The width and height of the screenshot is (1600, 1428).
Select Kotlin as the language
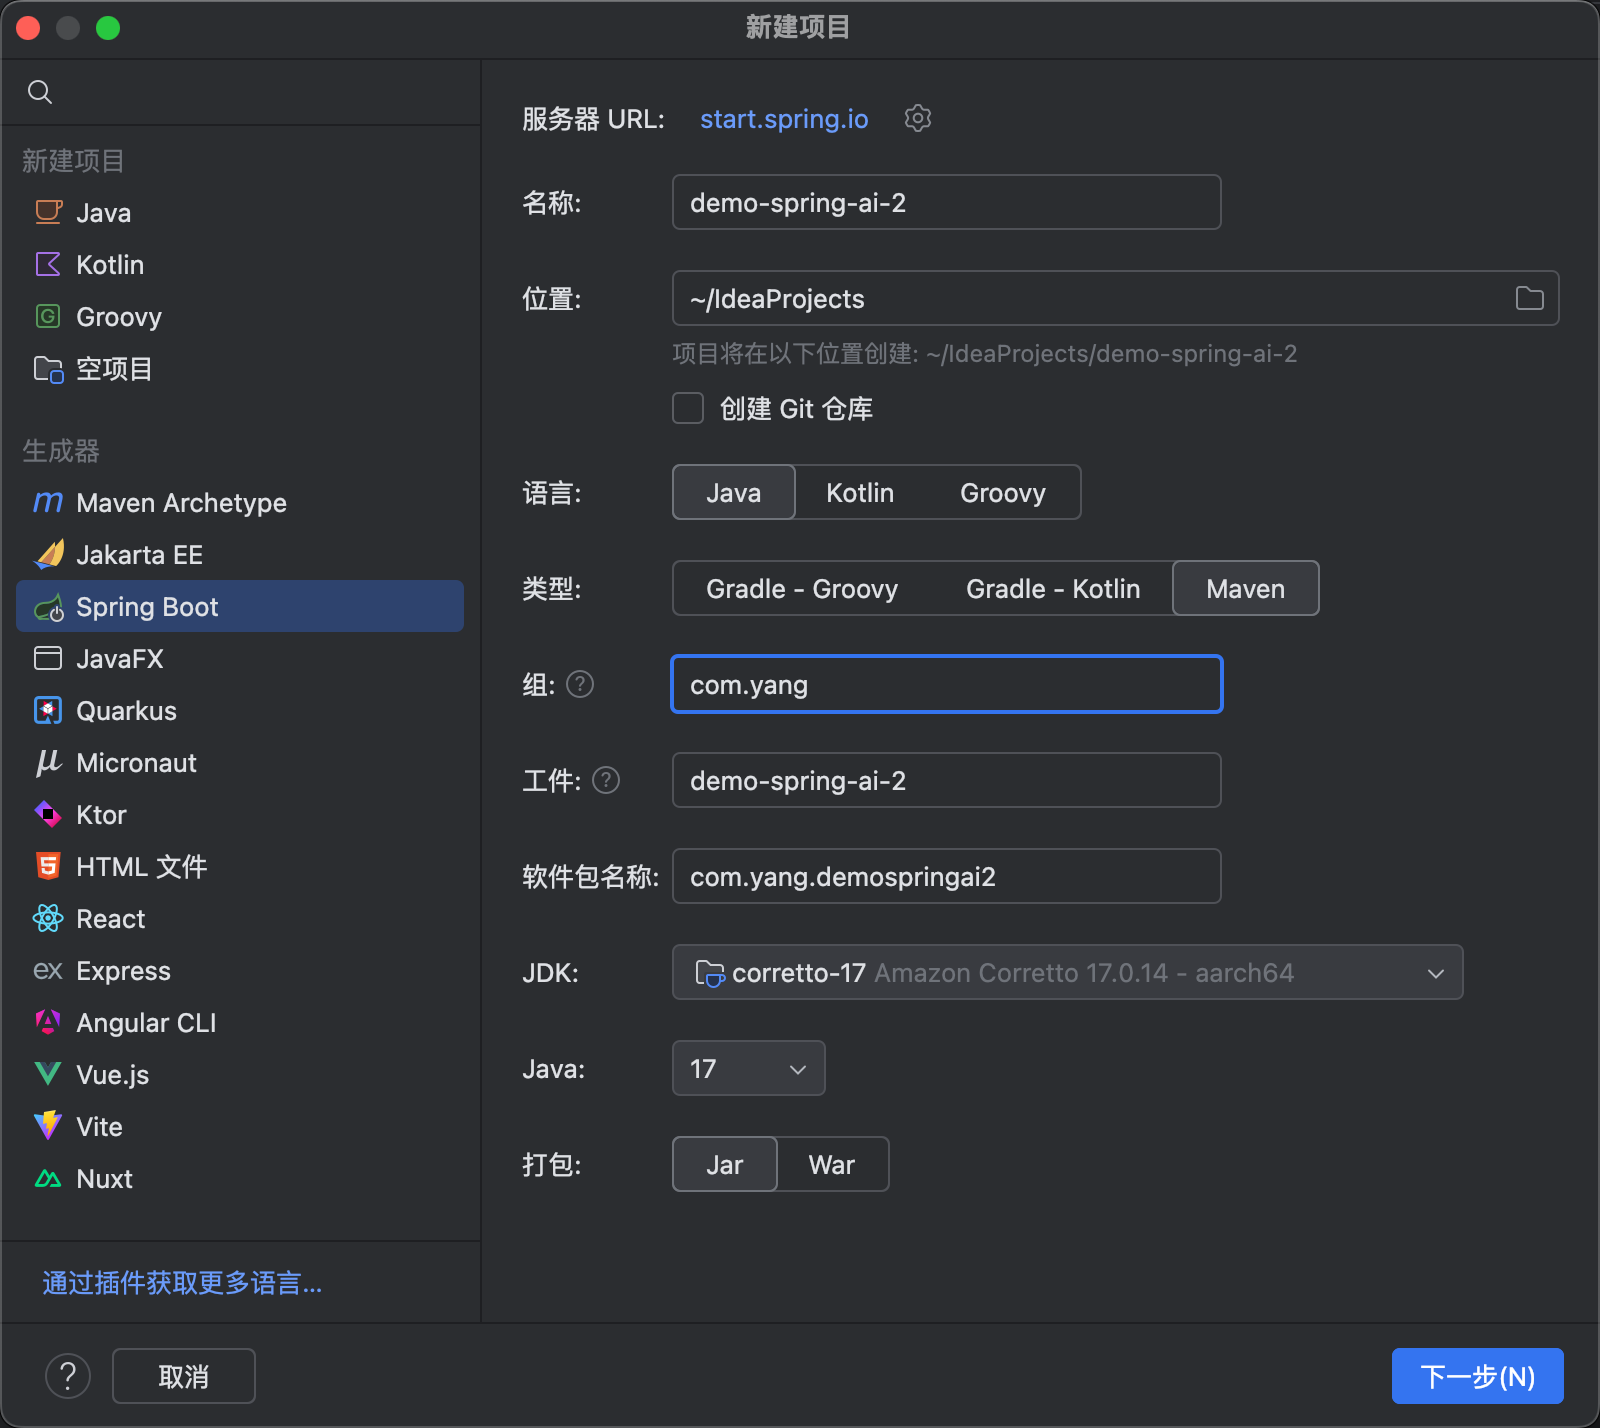click(x=860, y=492)
